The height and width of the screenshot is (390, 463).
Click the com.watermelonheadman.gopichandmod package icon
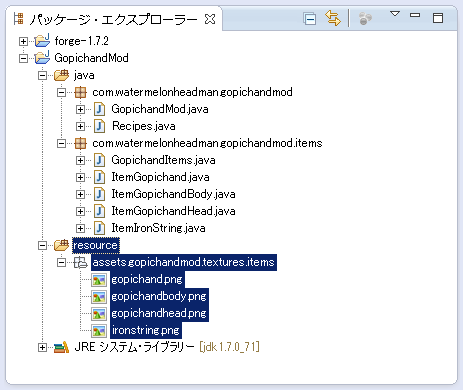pos(80,92)
